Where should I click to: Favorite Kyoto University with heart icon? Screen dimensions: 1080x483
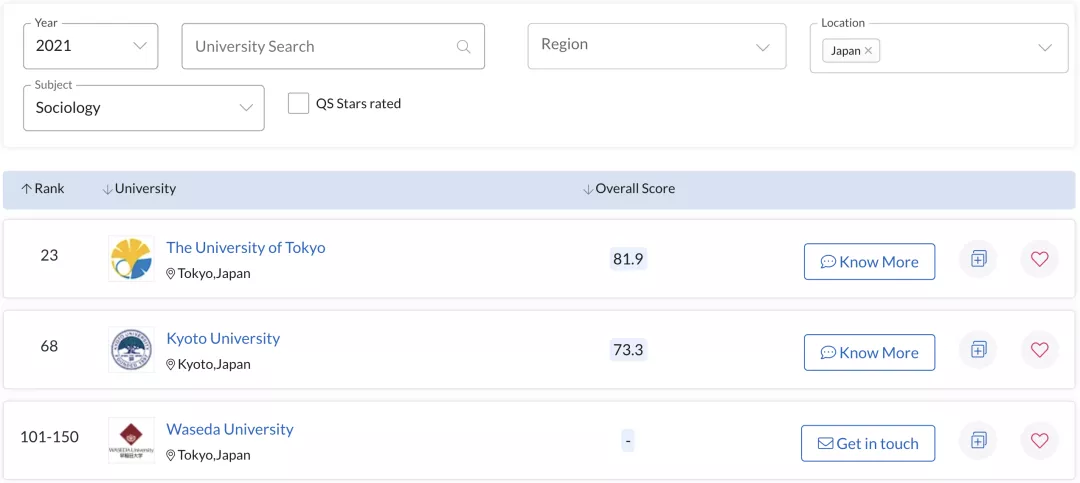coord(1039,350)
